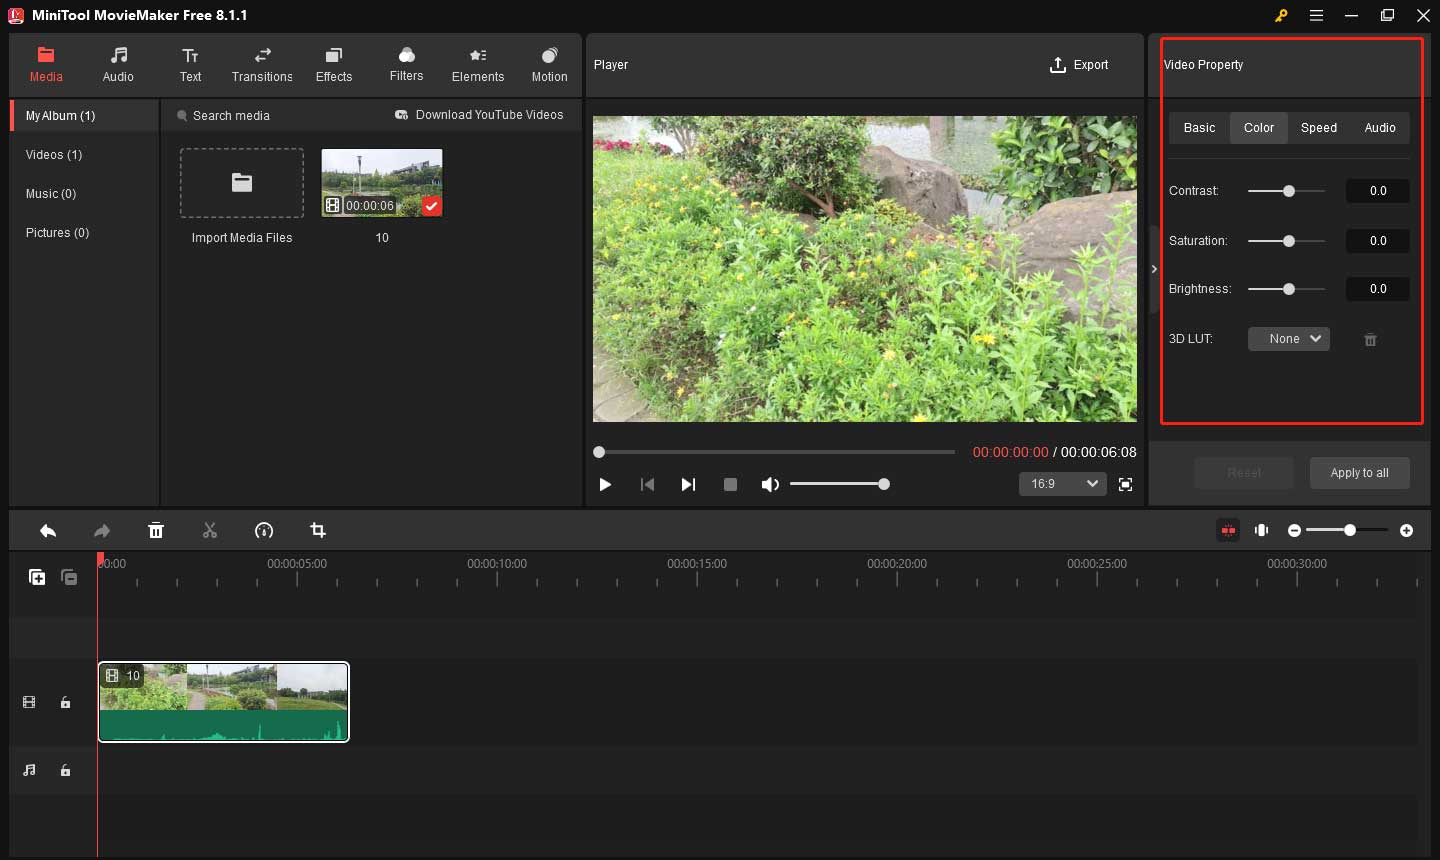Open the Filters tab
The height and width of the screenshot is (860, 1440).
click(406, 65)
